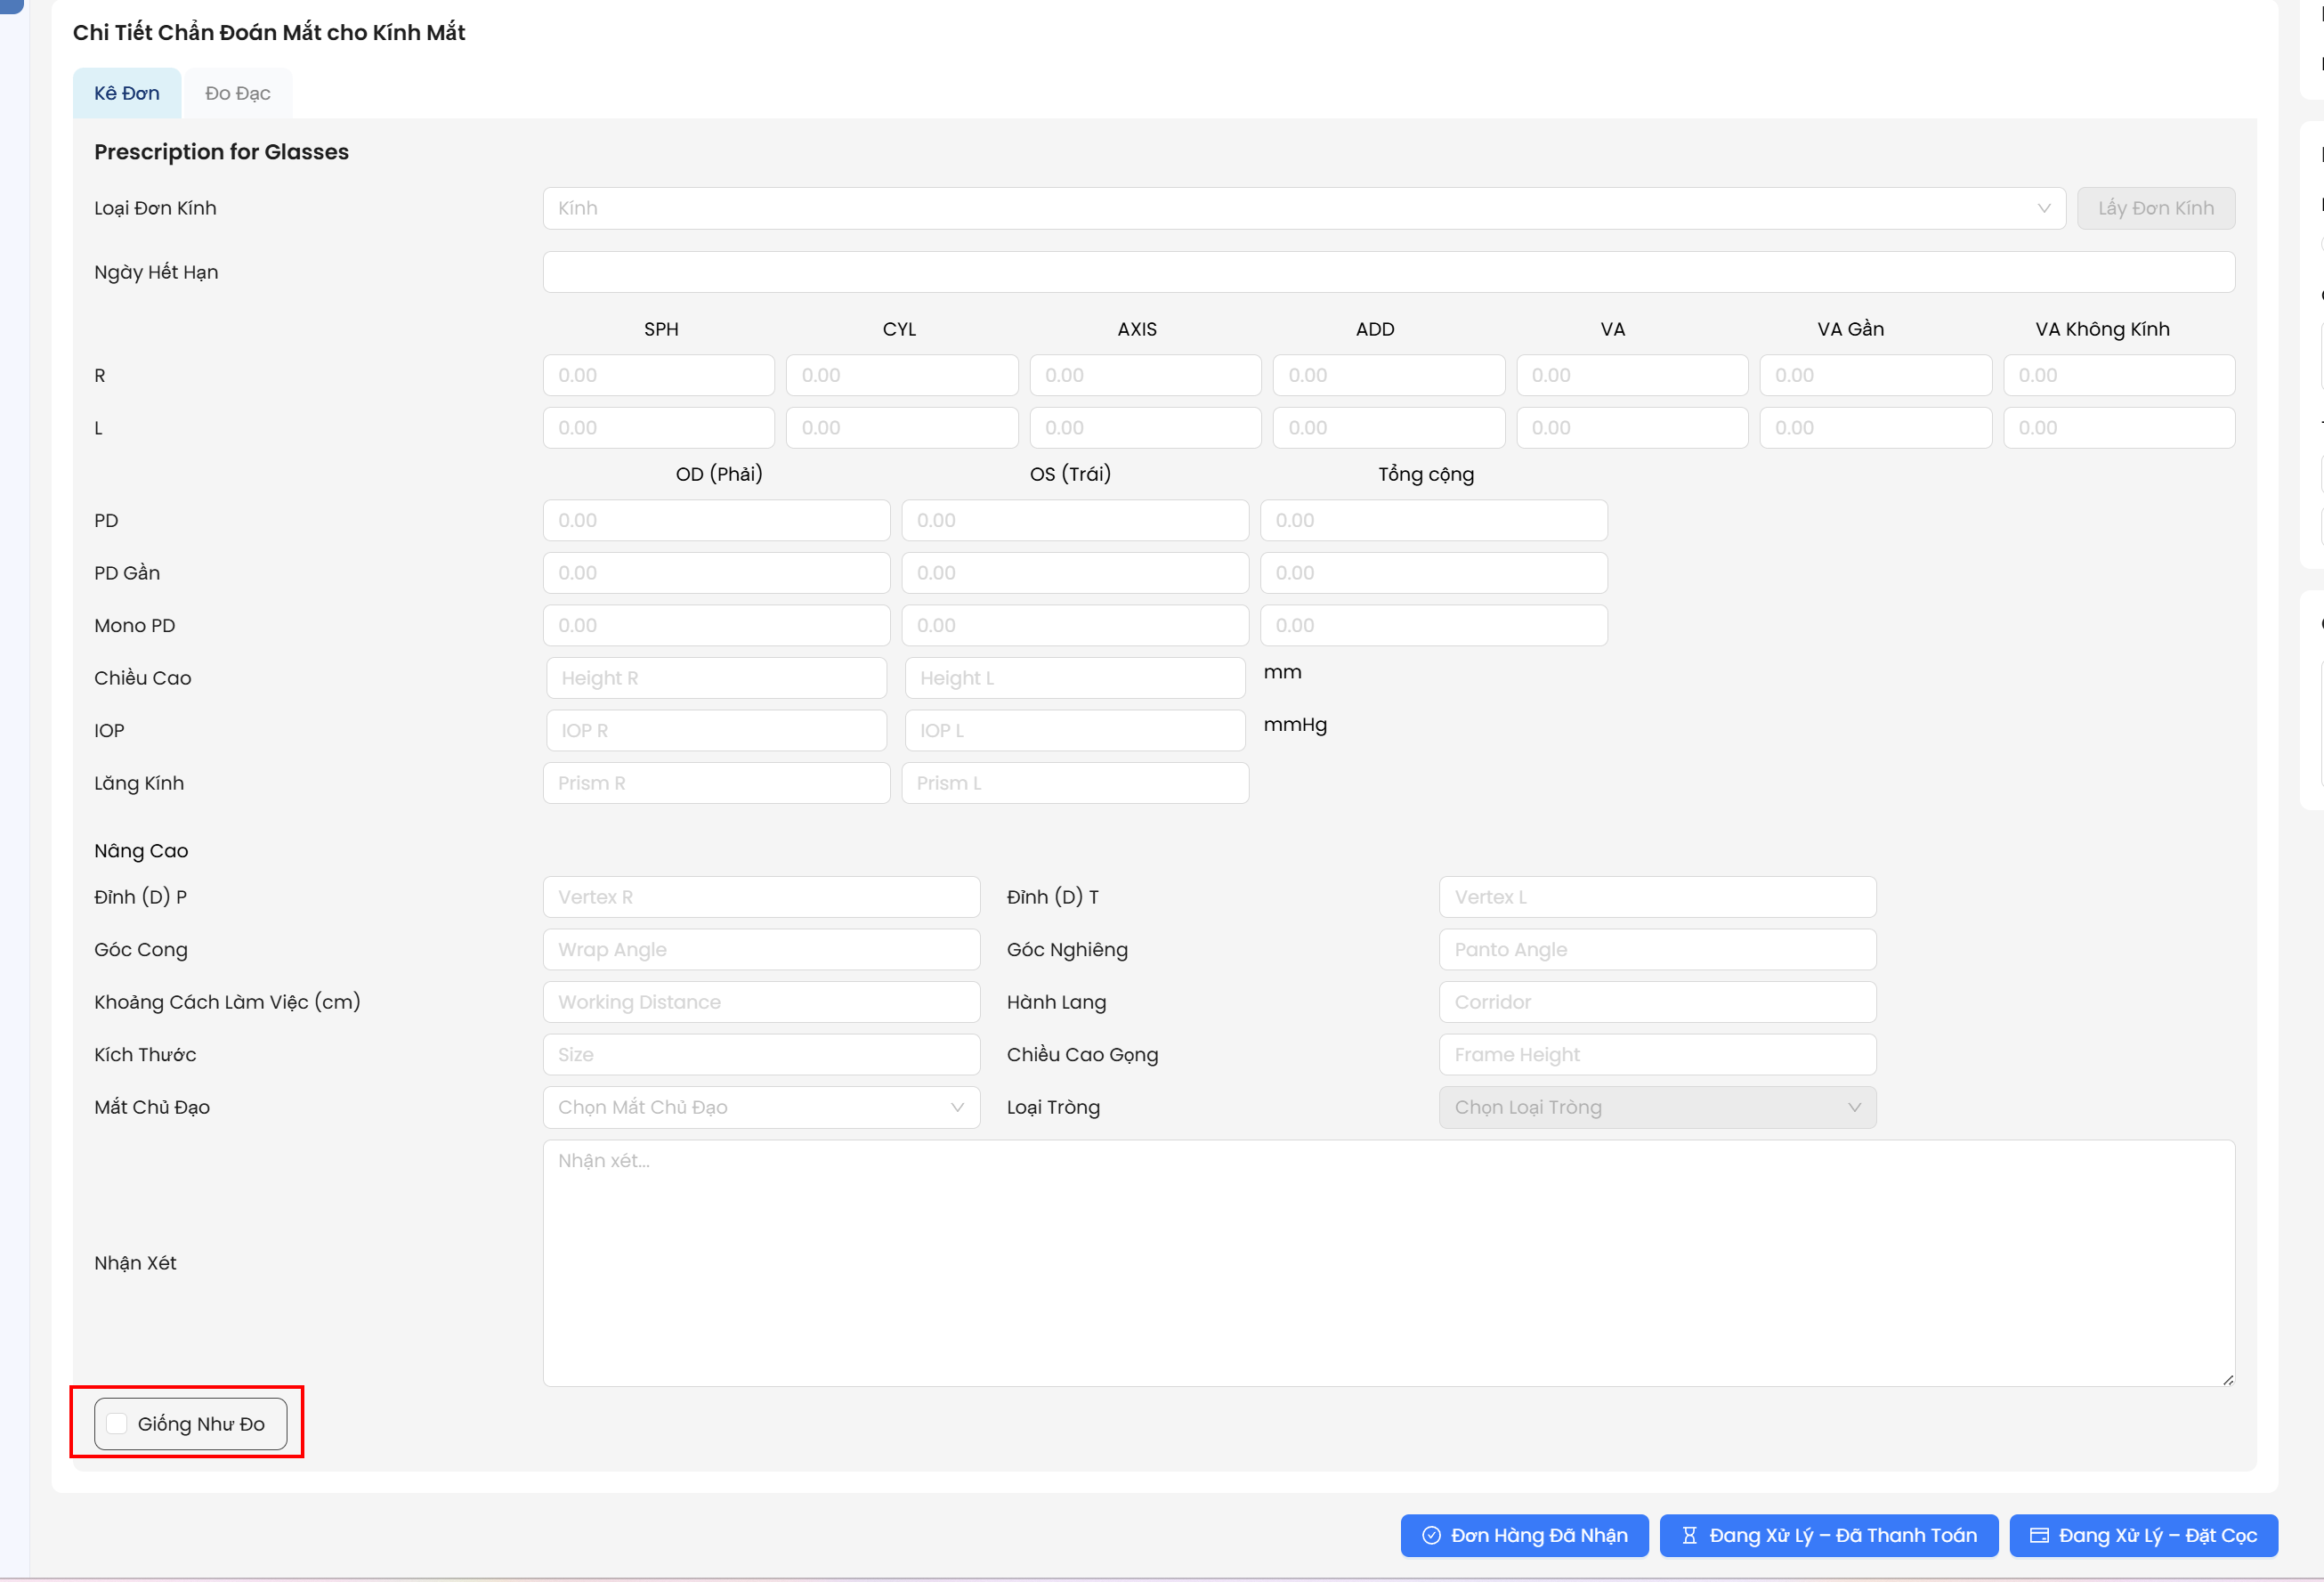This screenshot has width=2324, height=1582.
Task: Select the CYL field for row L
Action: point(902,428)
